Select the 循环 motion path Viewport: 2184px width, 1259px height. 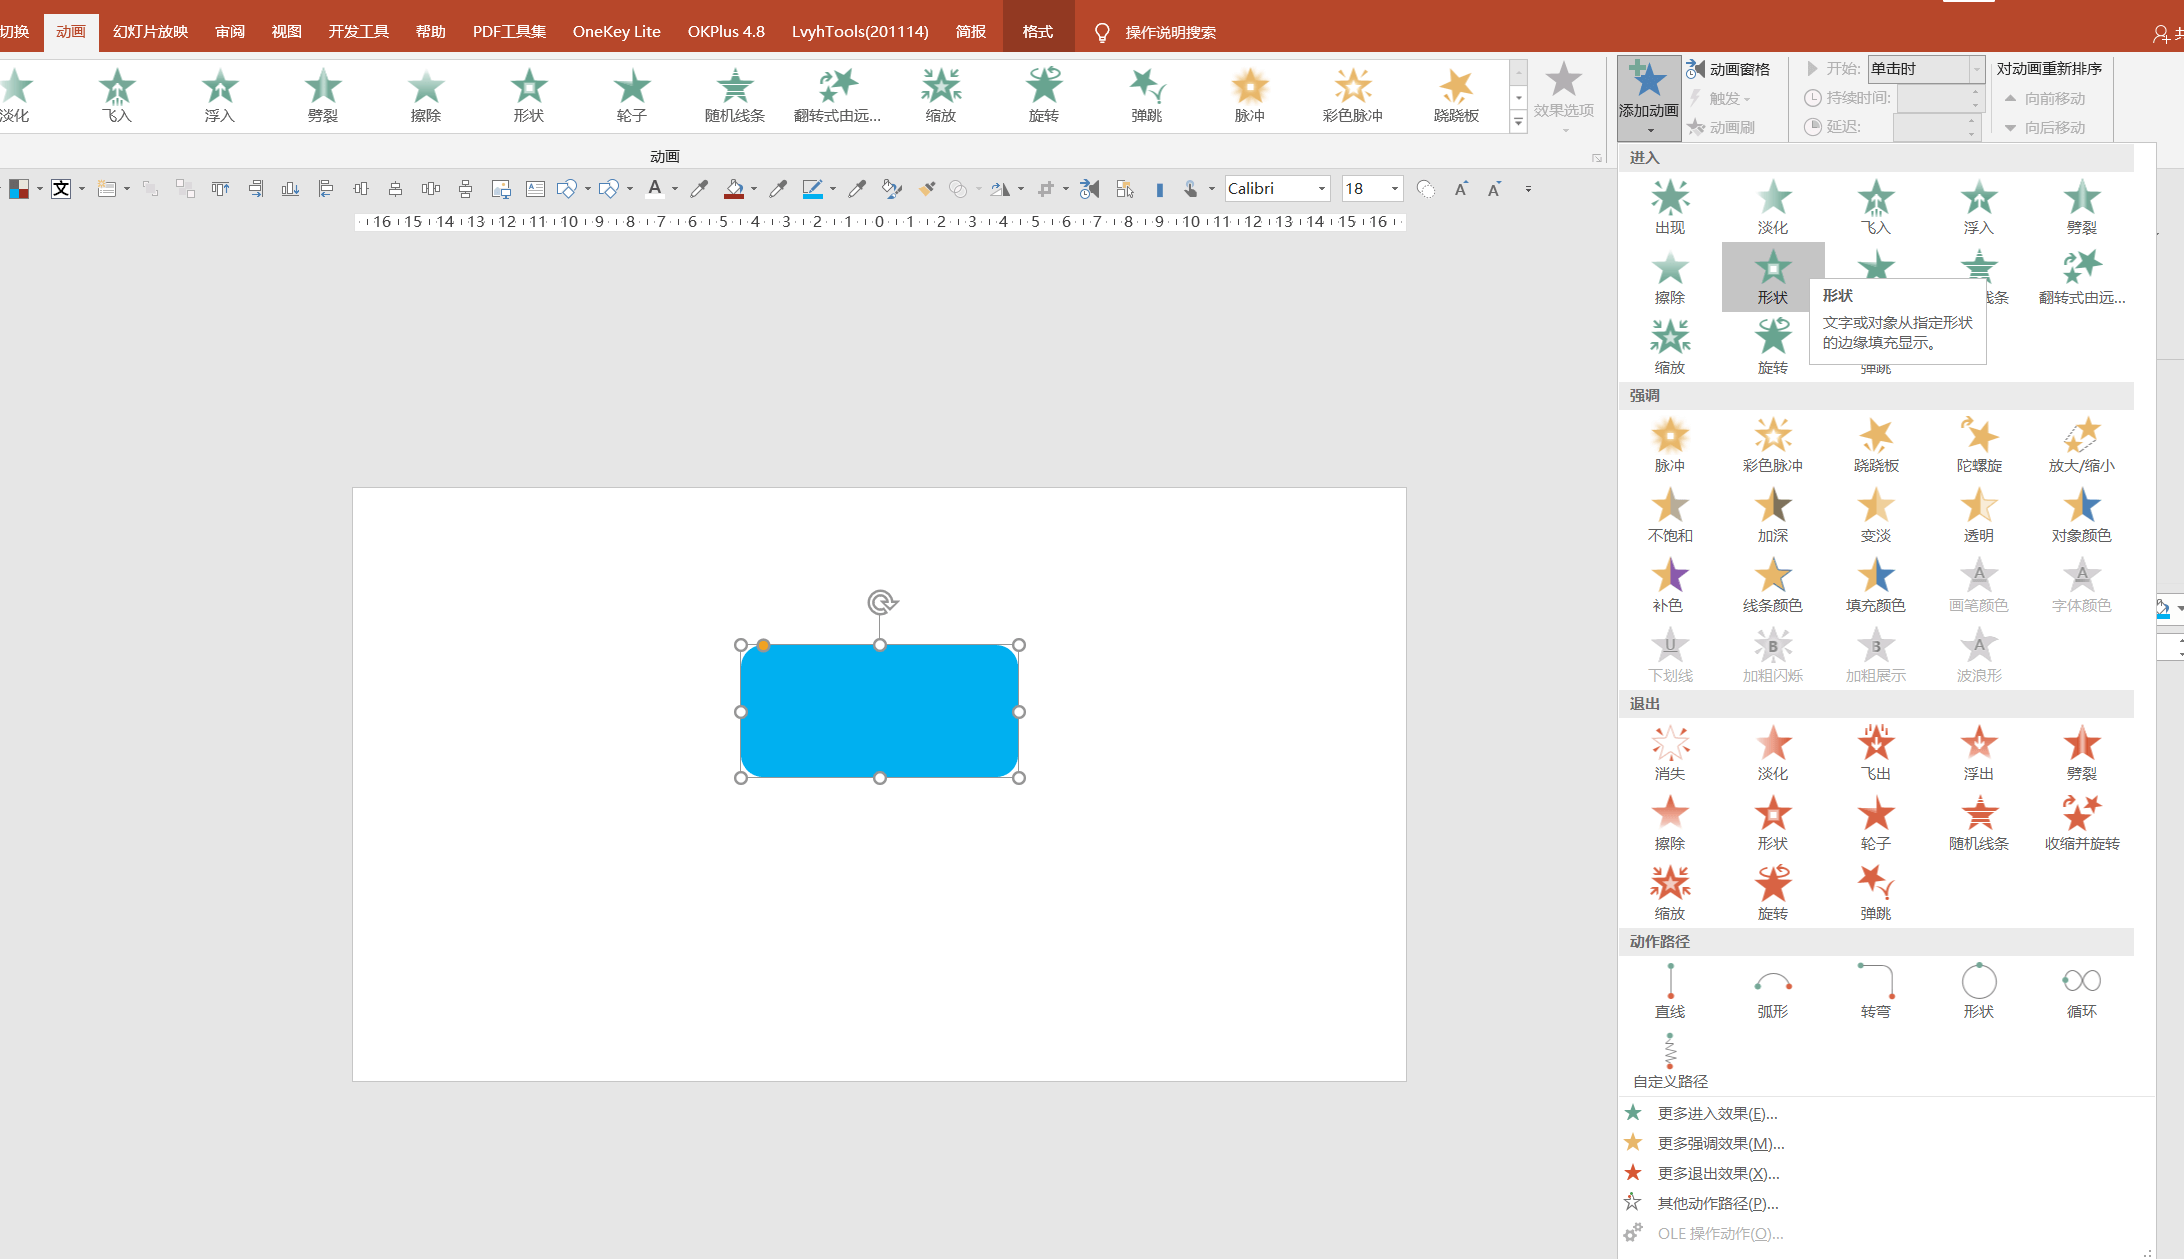(x=2082, y=991)
